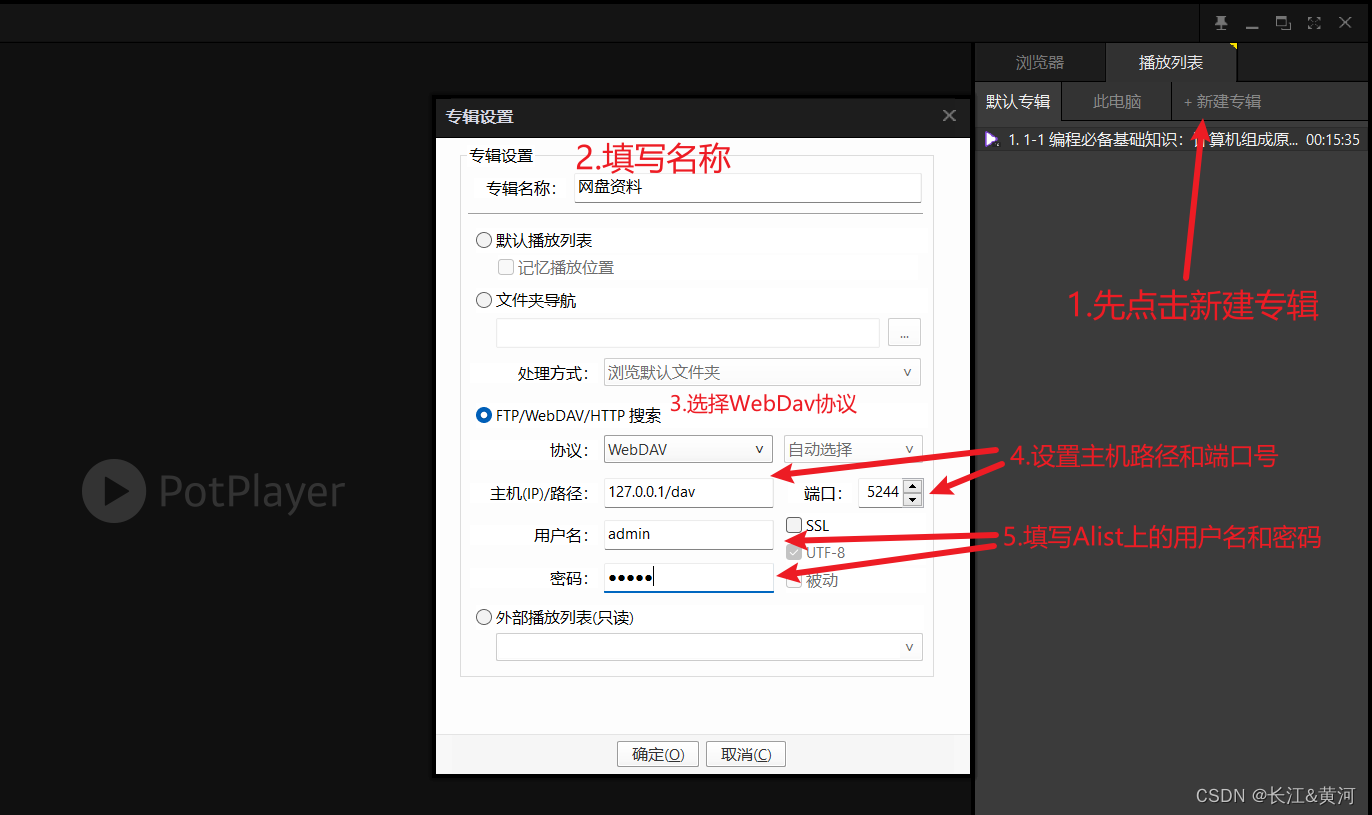
Task: Select playlist item 1-1 编程必备基础知识
Action: coord(1172,140)
